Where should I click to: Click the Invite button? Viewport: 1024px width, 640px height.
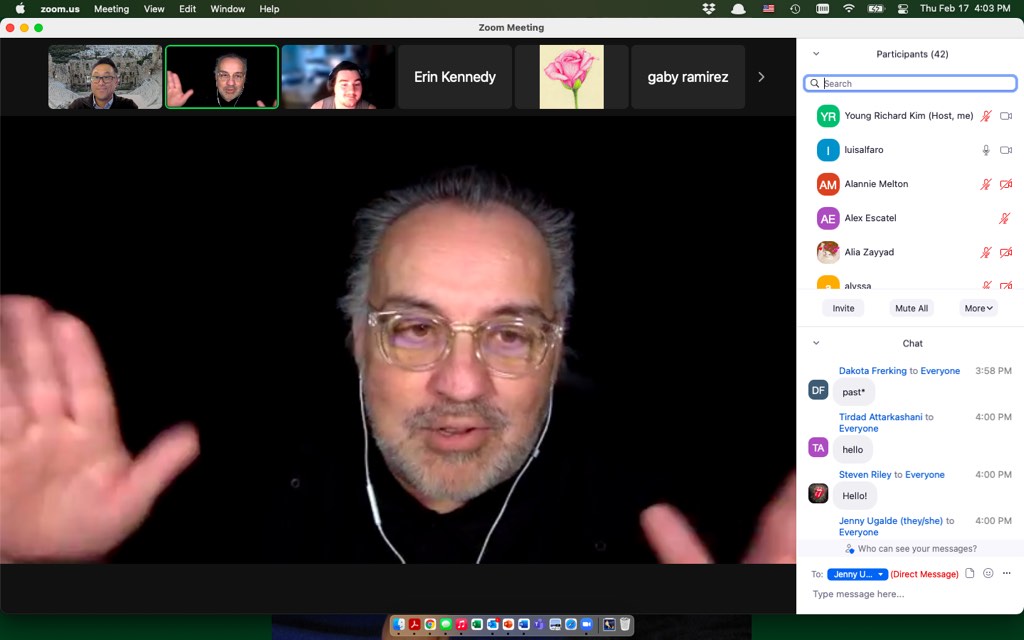843,308
